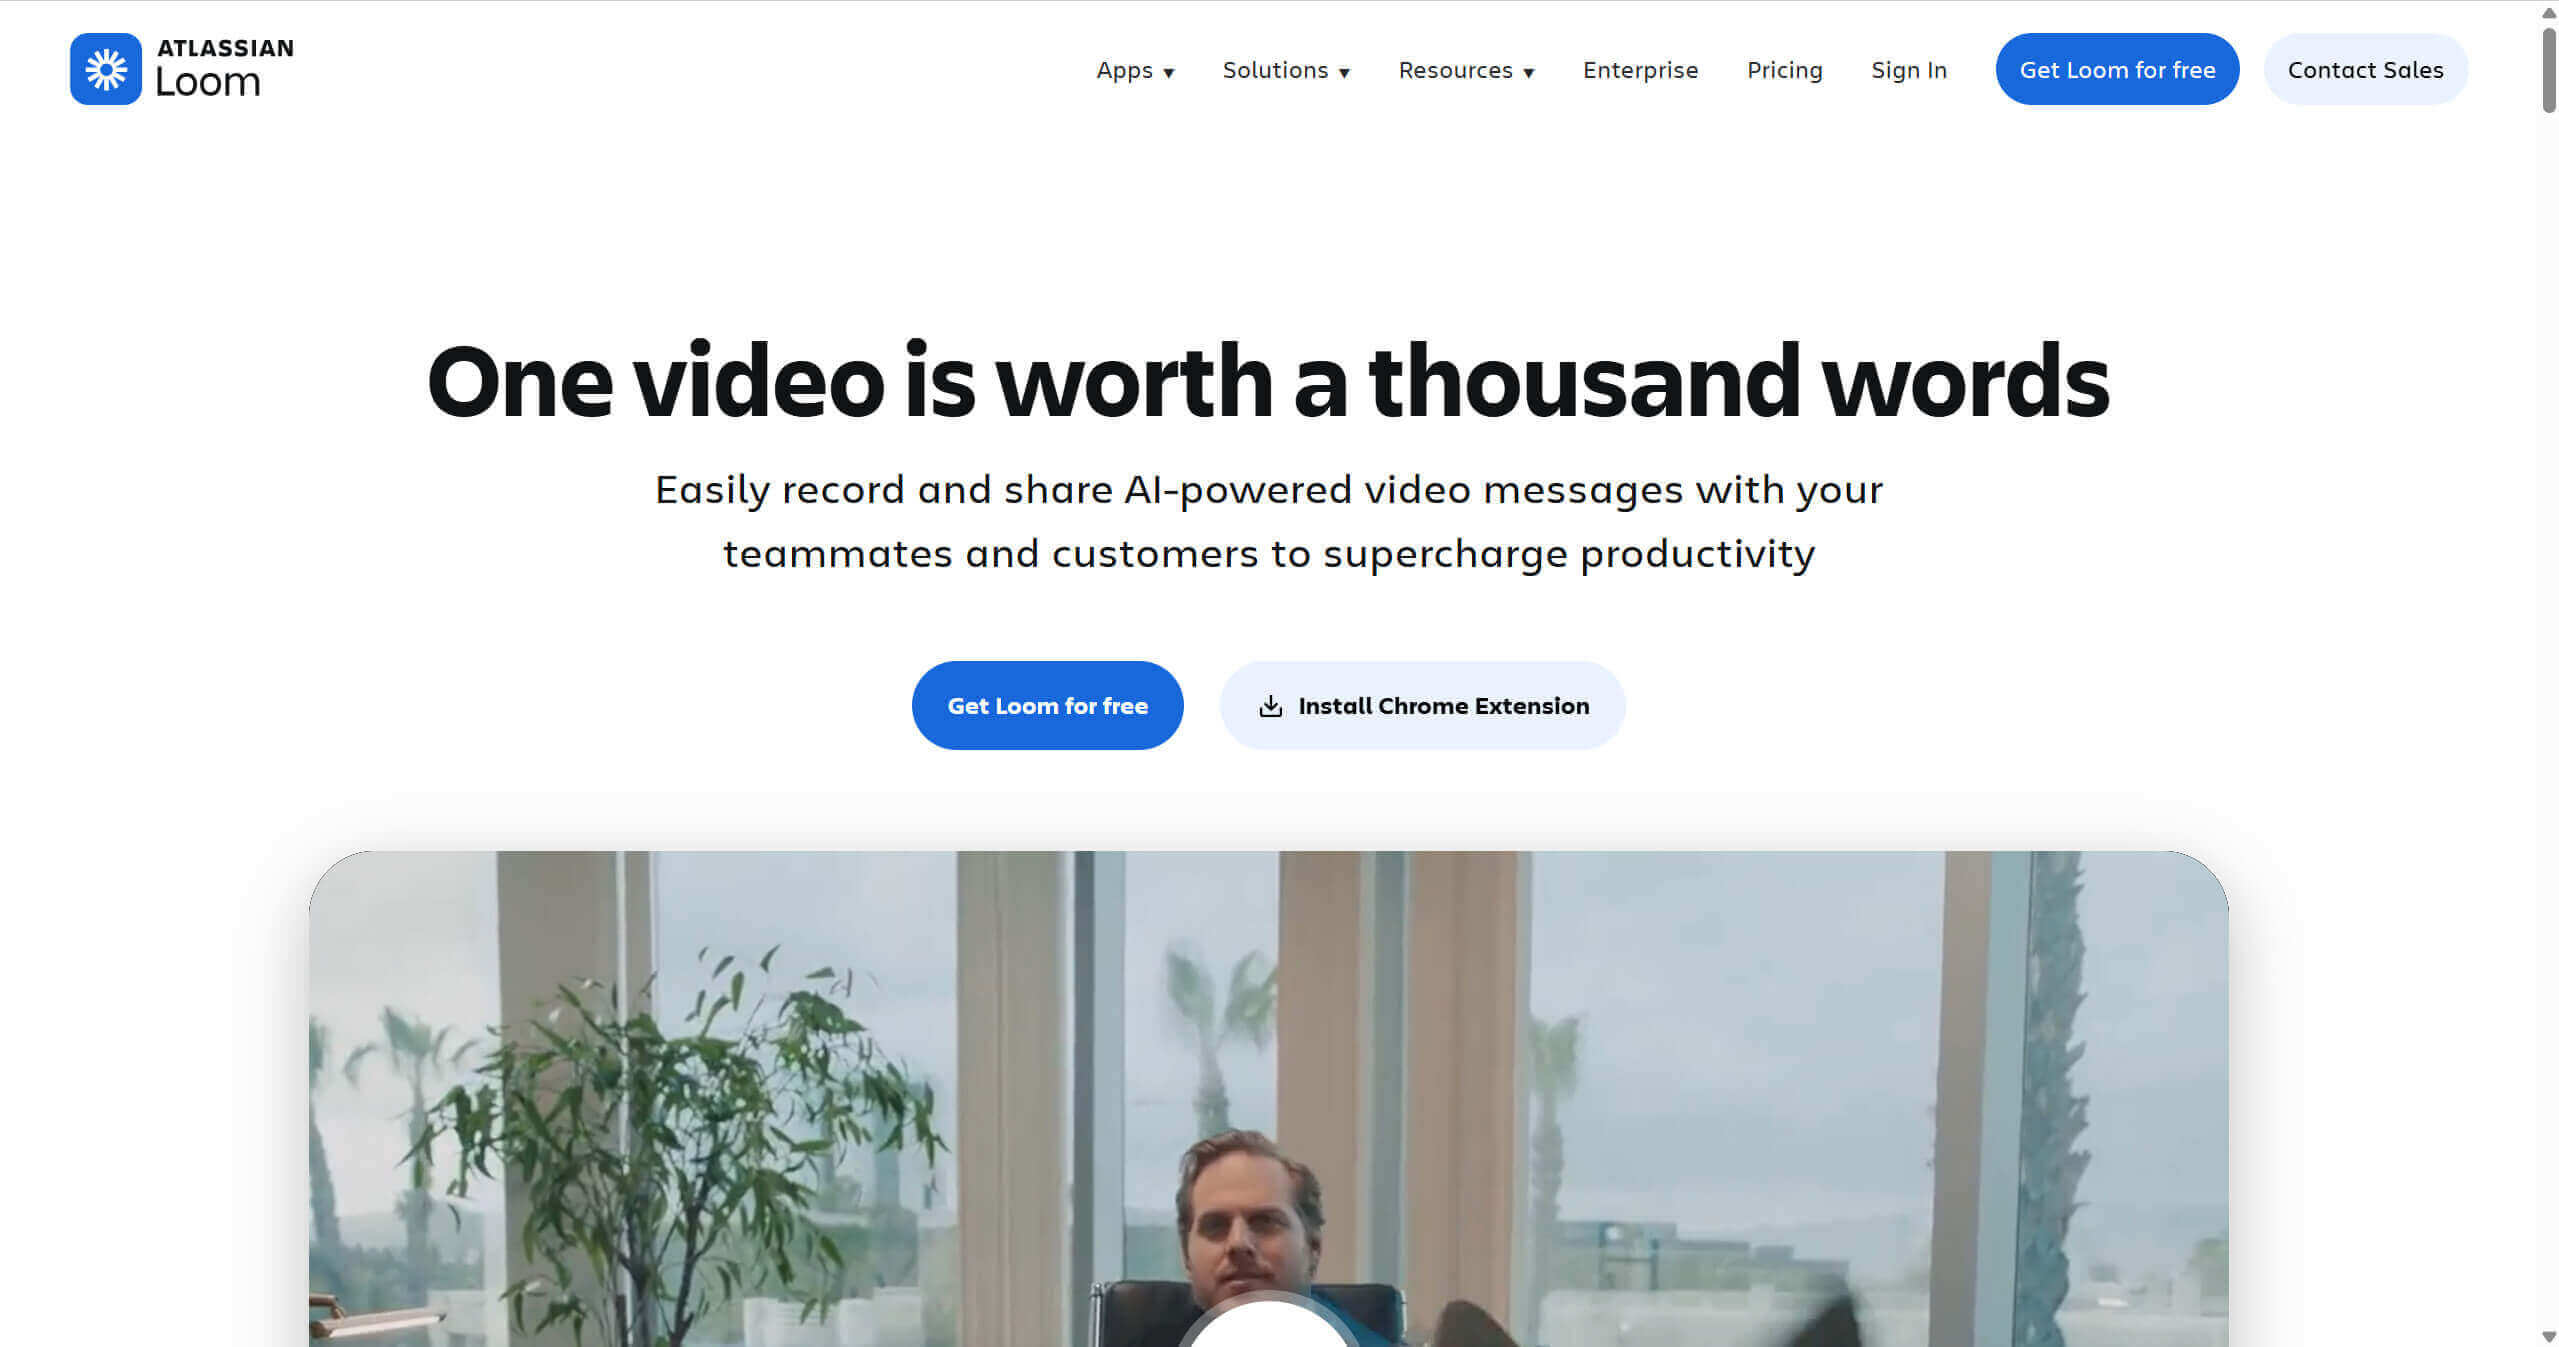
Task: Open the Apps menu
Action: tap(1135, 70)
